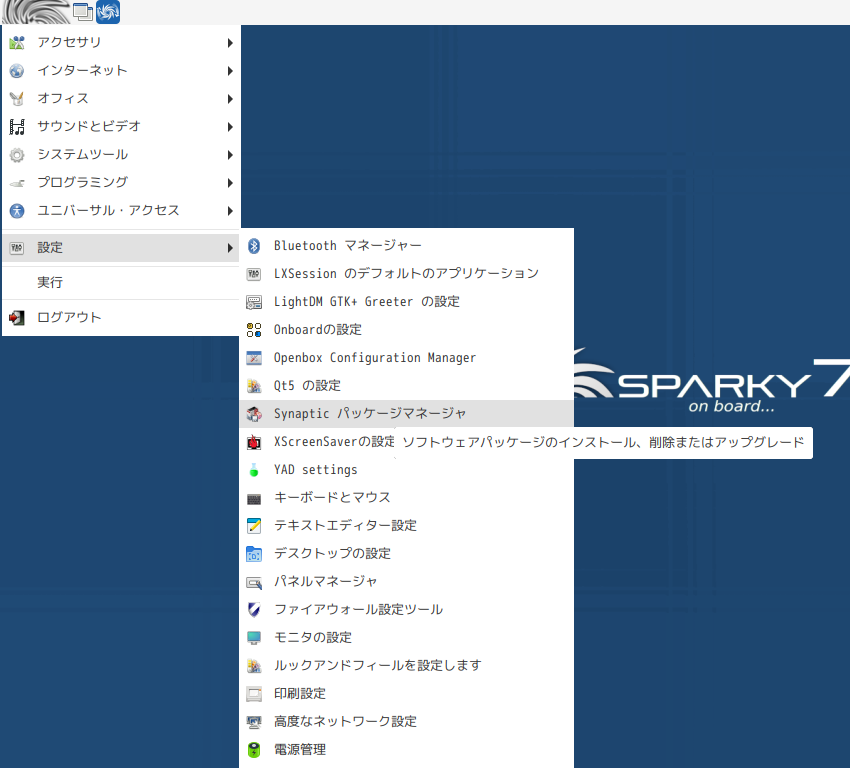The height and width of the screenshot is (768, 850).
Task: Choose 電源管理 from settings submenu
Action: tap(406, 750)
